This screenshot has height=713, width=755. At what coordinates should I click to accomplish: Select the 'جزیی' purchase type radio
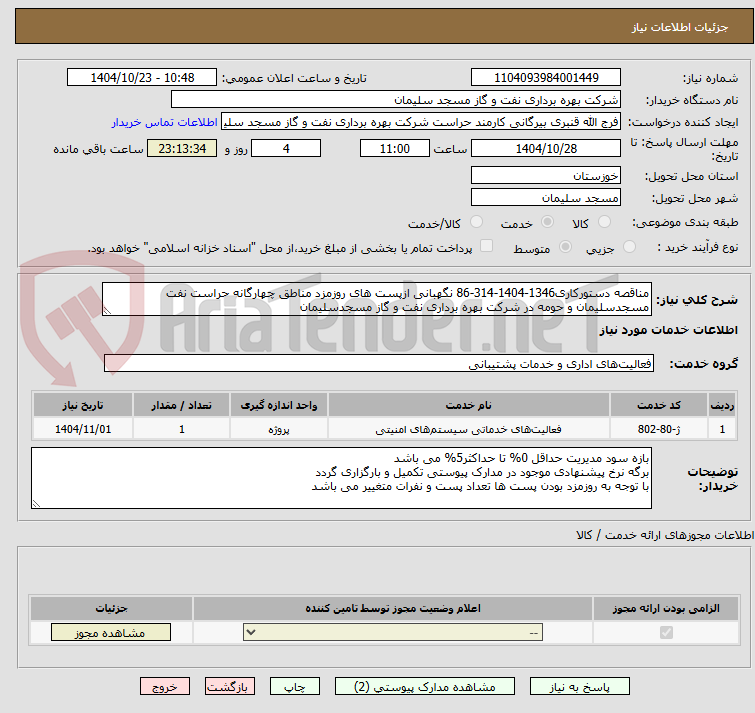[x=629, y=247]
